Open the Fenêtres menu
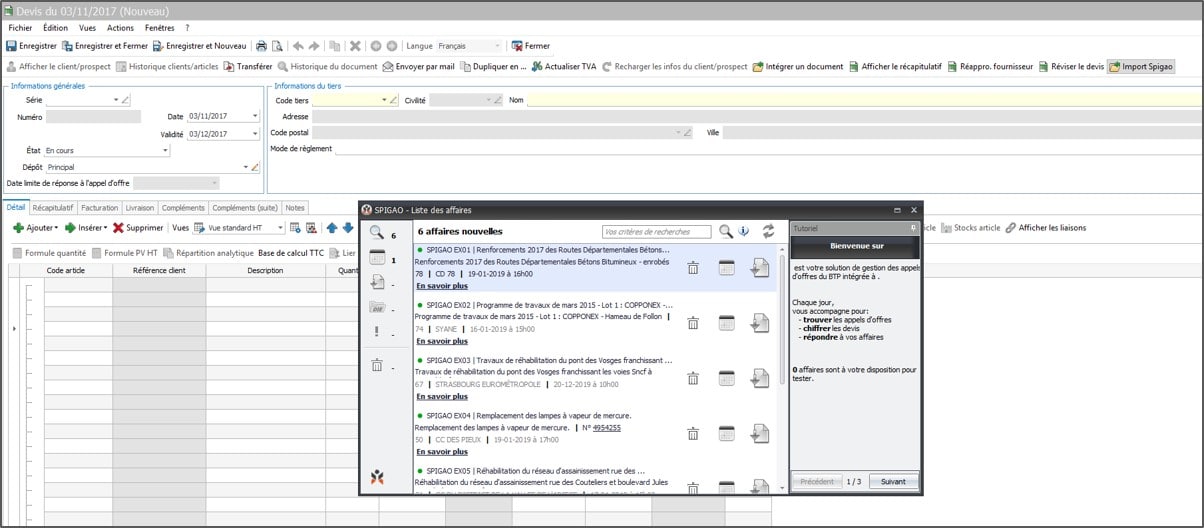This screenshot has height=528, width=1204. 160,28
